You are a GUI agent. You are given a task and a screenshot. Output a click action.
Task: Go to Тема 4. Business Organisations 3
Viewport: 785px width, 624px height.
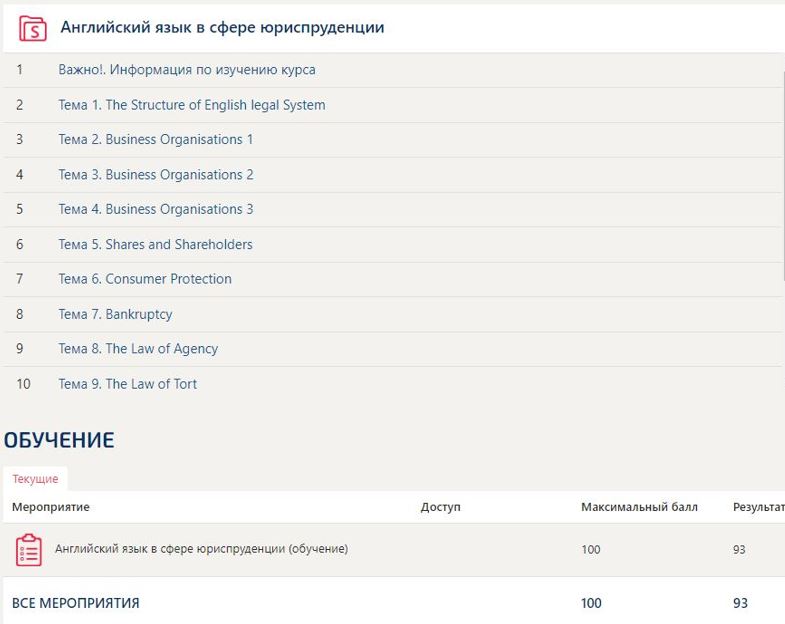pos(155,209)
